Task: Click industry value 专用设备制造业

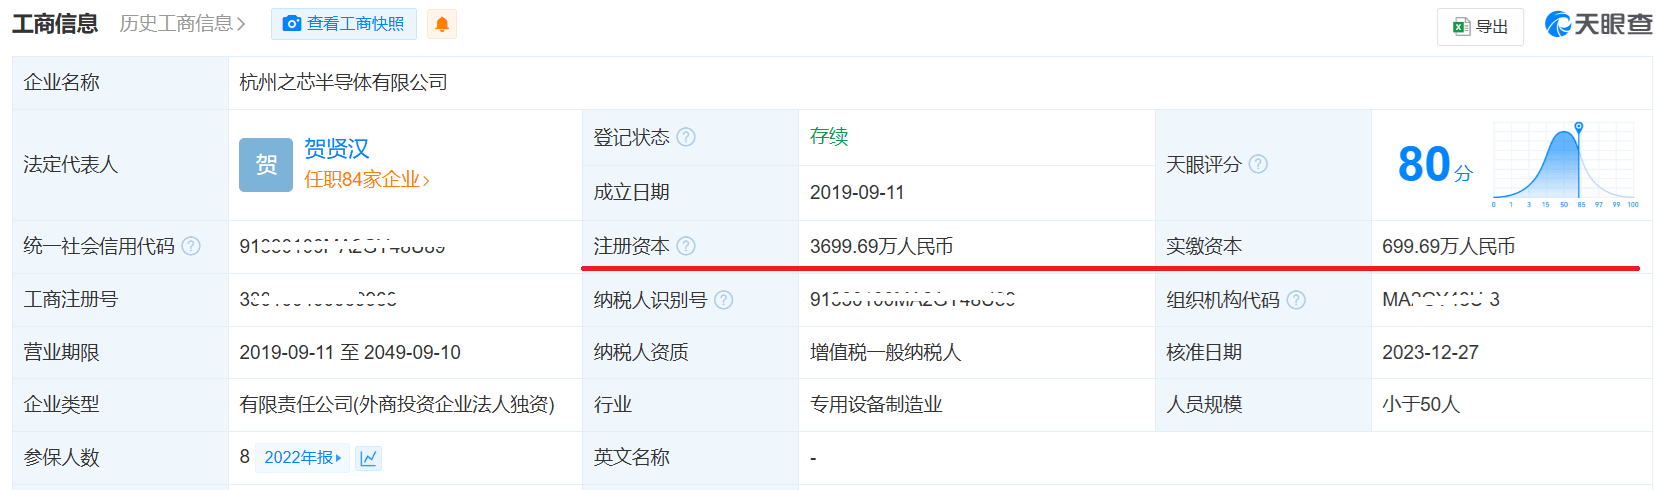Action: tap(876, 405)
